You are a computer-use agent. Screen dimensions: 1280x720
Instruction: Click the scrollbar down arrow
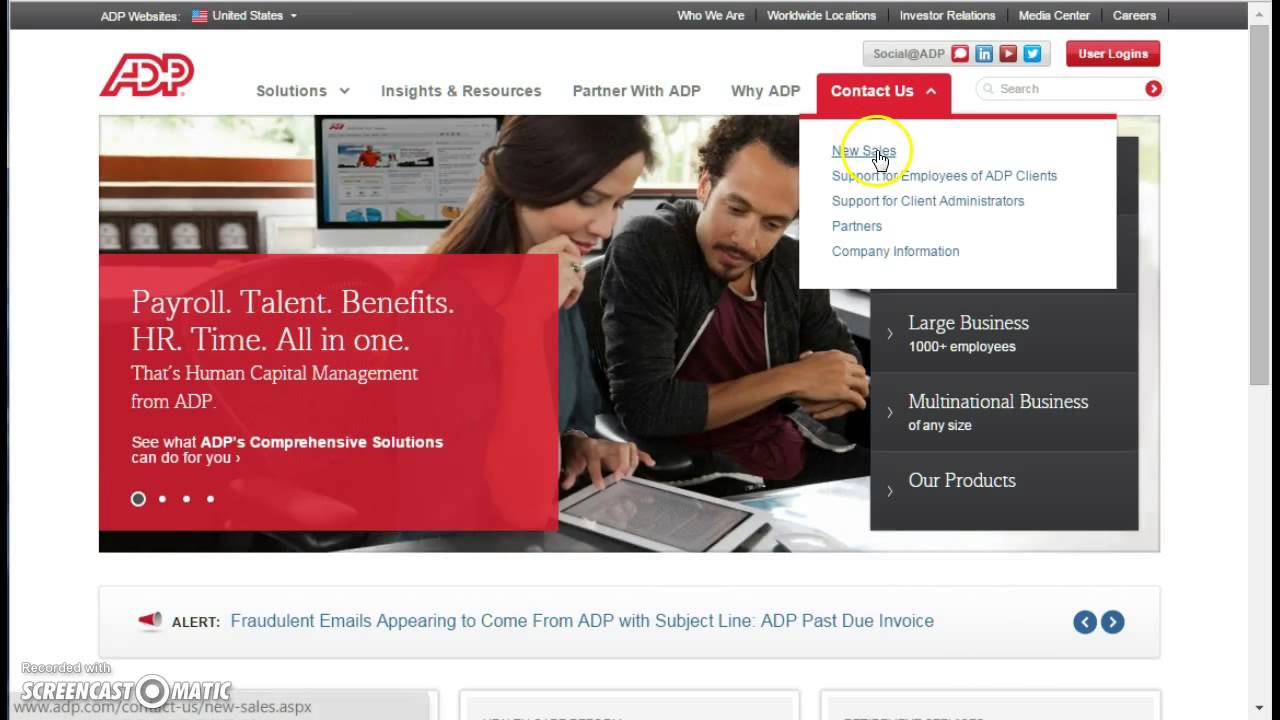coord(1259,709)
